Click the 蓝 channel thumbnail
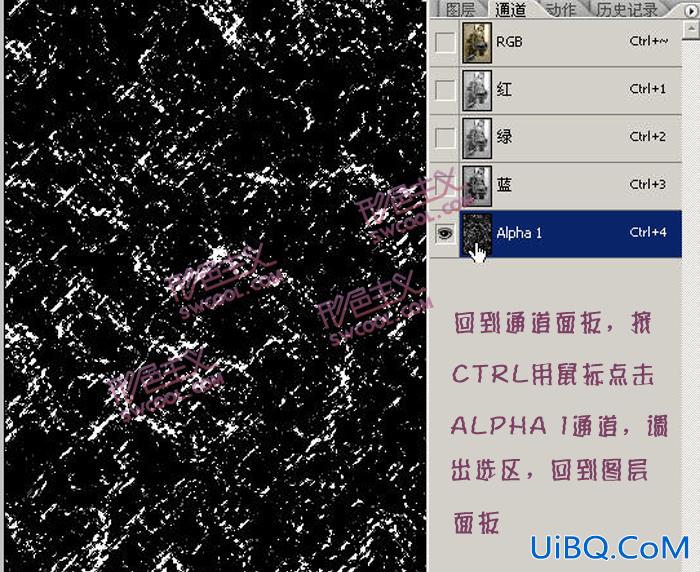 [x=477, y=186]
